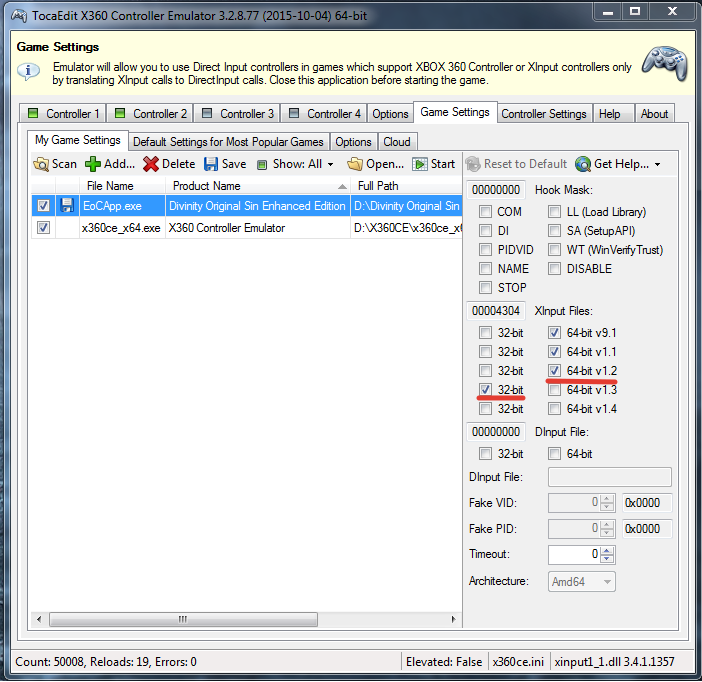The height and width of the screenshot is (682, 702).
Task: Enable the PIDVID hook checkbox
Action: tap(485, 249)
